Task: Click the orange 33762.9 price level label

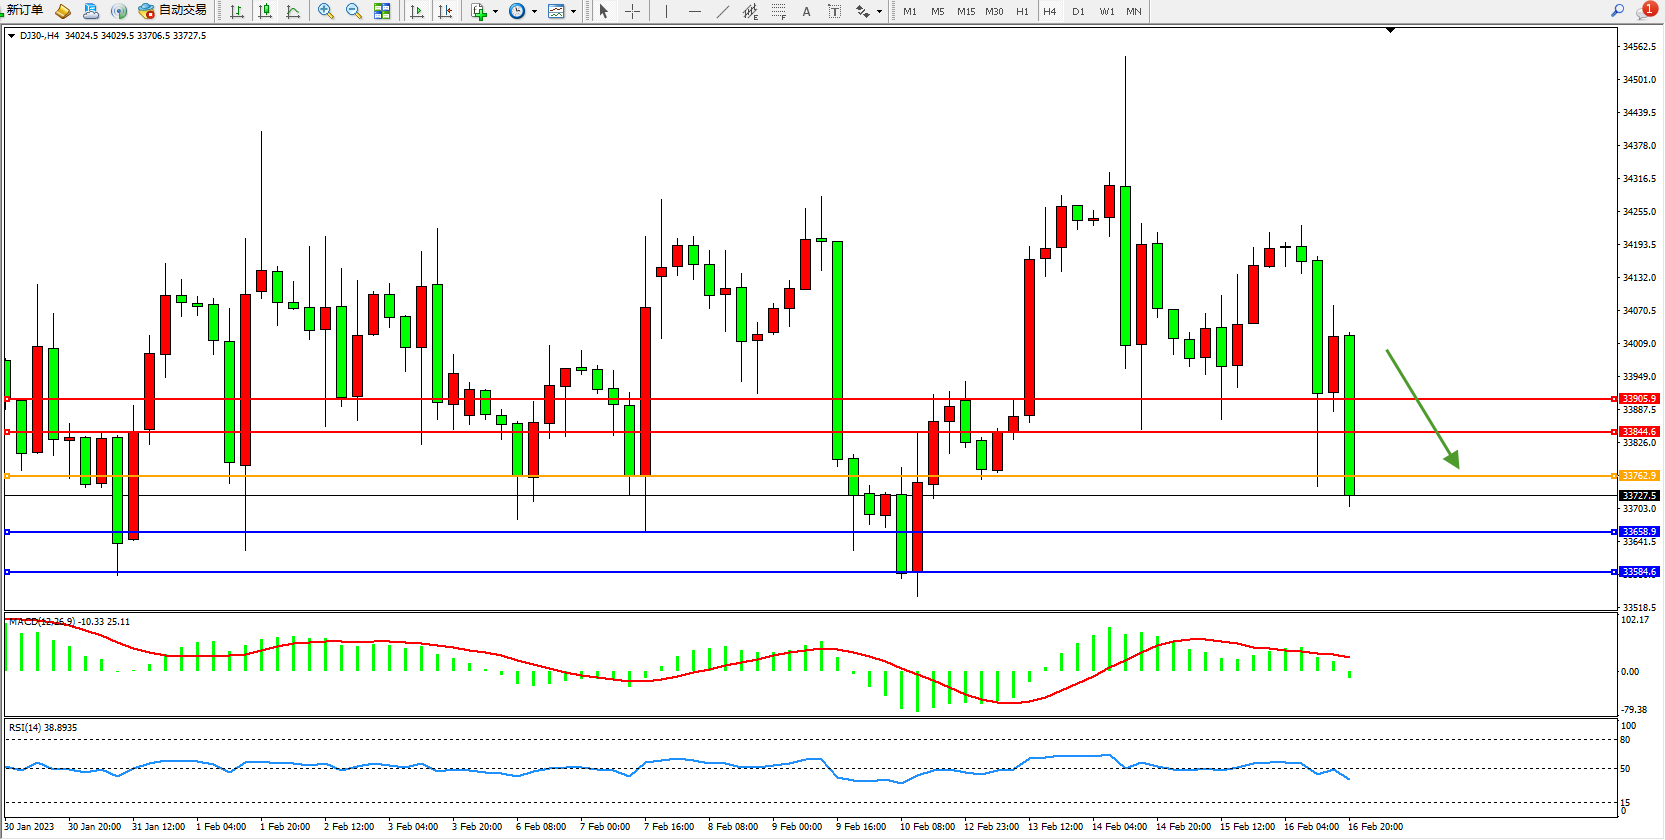Action: pos(1639,476)
